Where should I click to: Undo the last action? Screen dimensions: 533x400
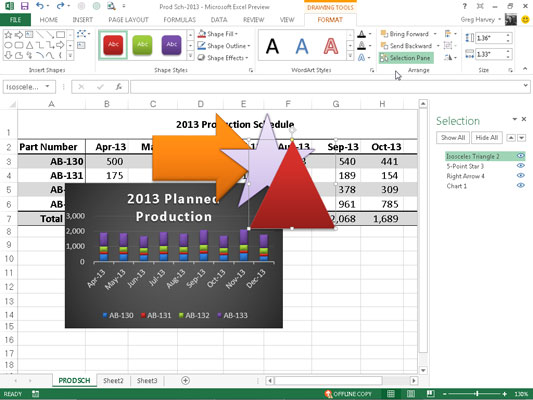(x=40, y=6)
